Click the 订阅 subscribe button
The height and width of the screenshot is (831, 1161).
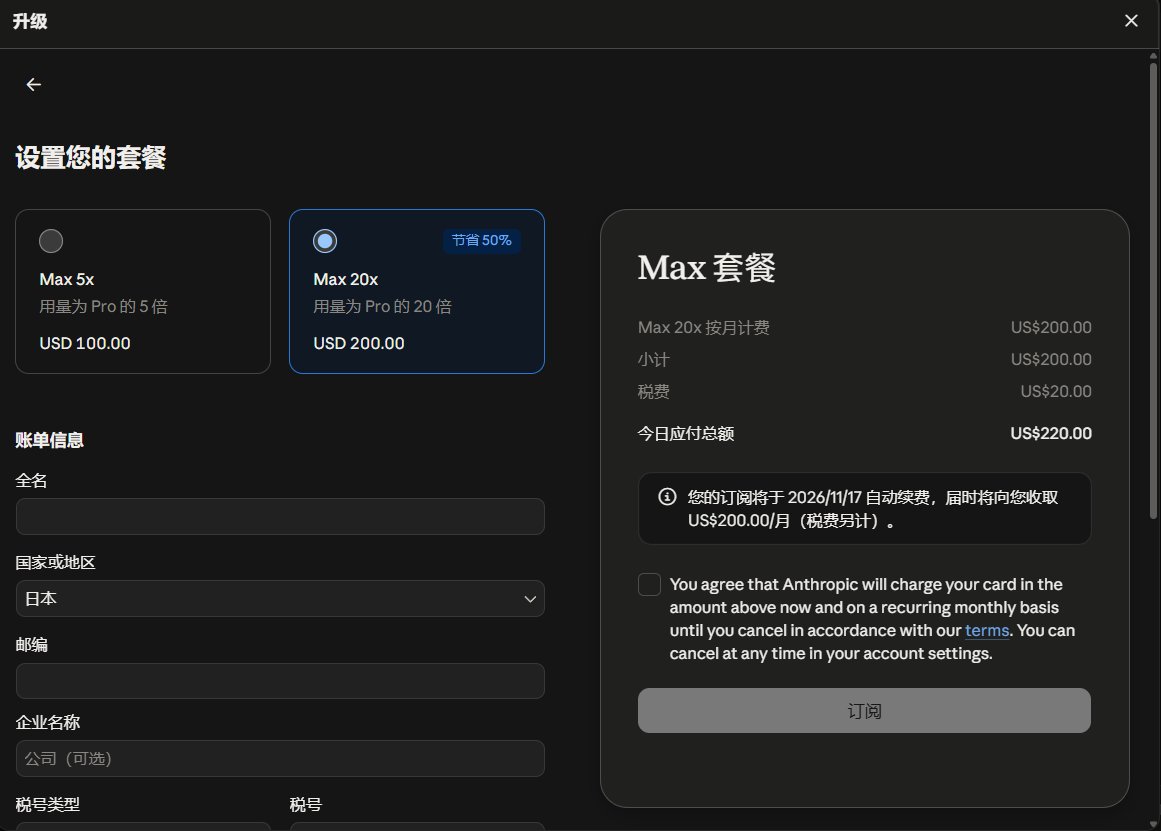(x=864, y=711)
